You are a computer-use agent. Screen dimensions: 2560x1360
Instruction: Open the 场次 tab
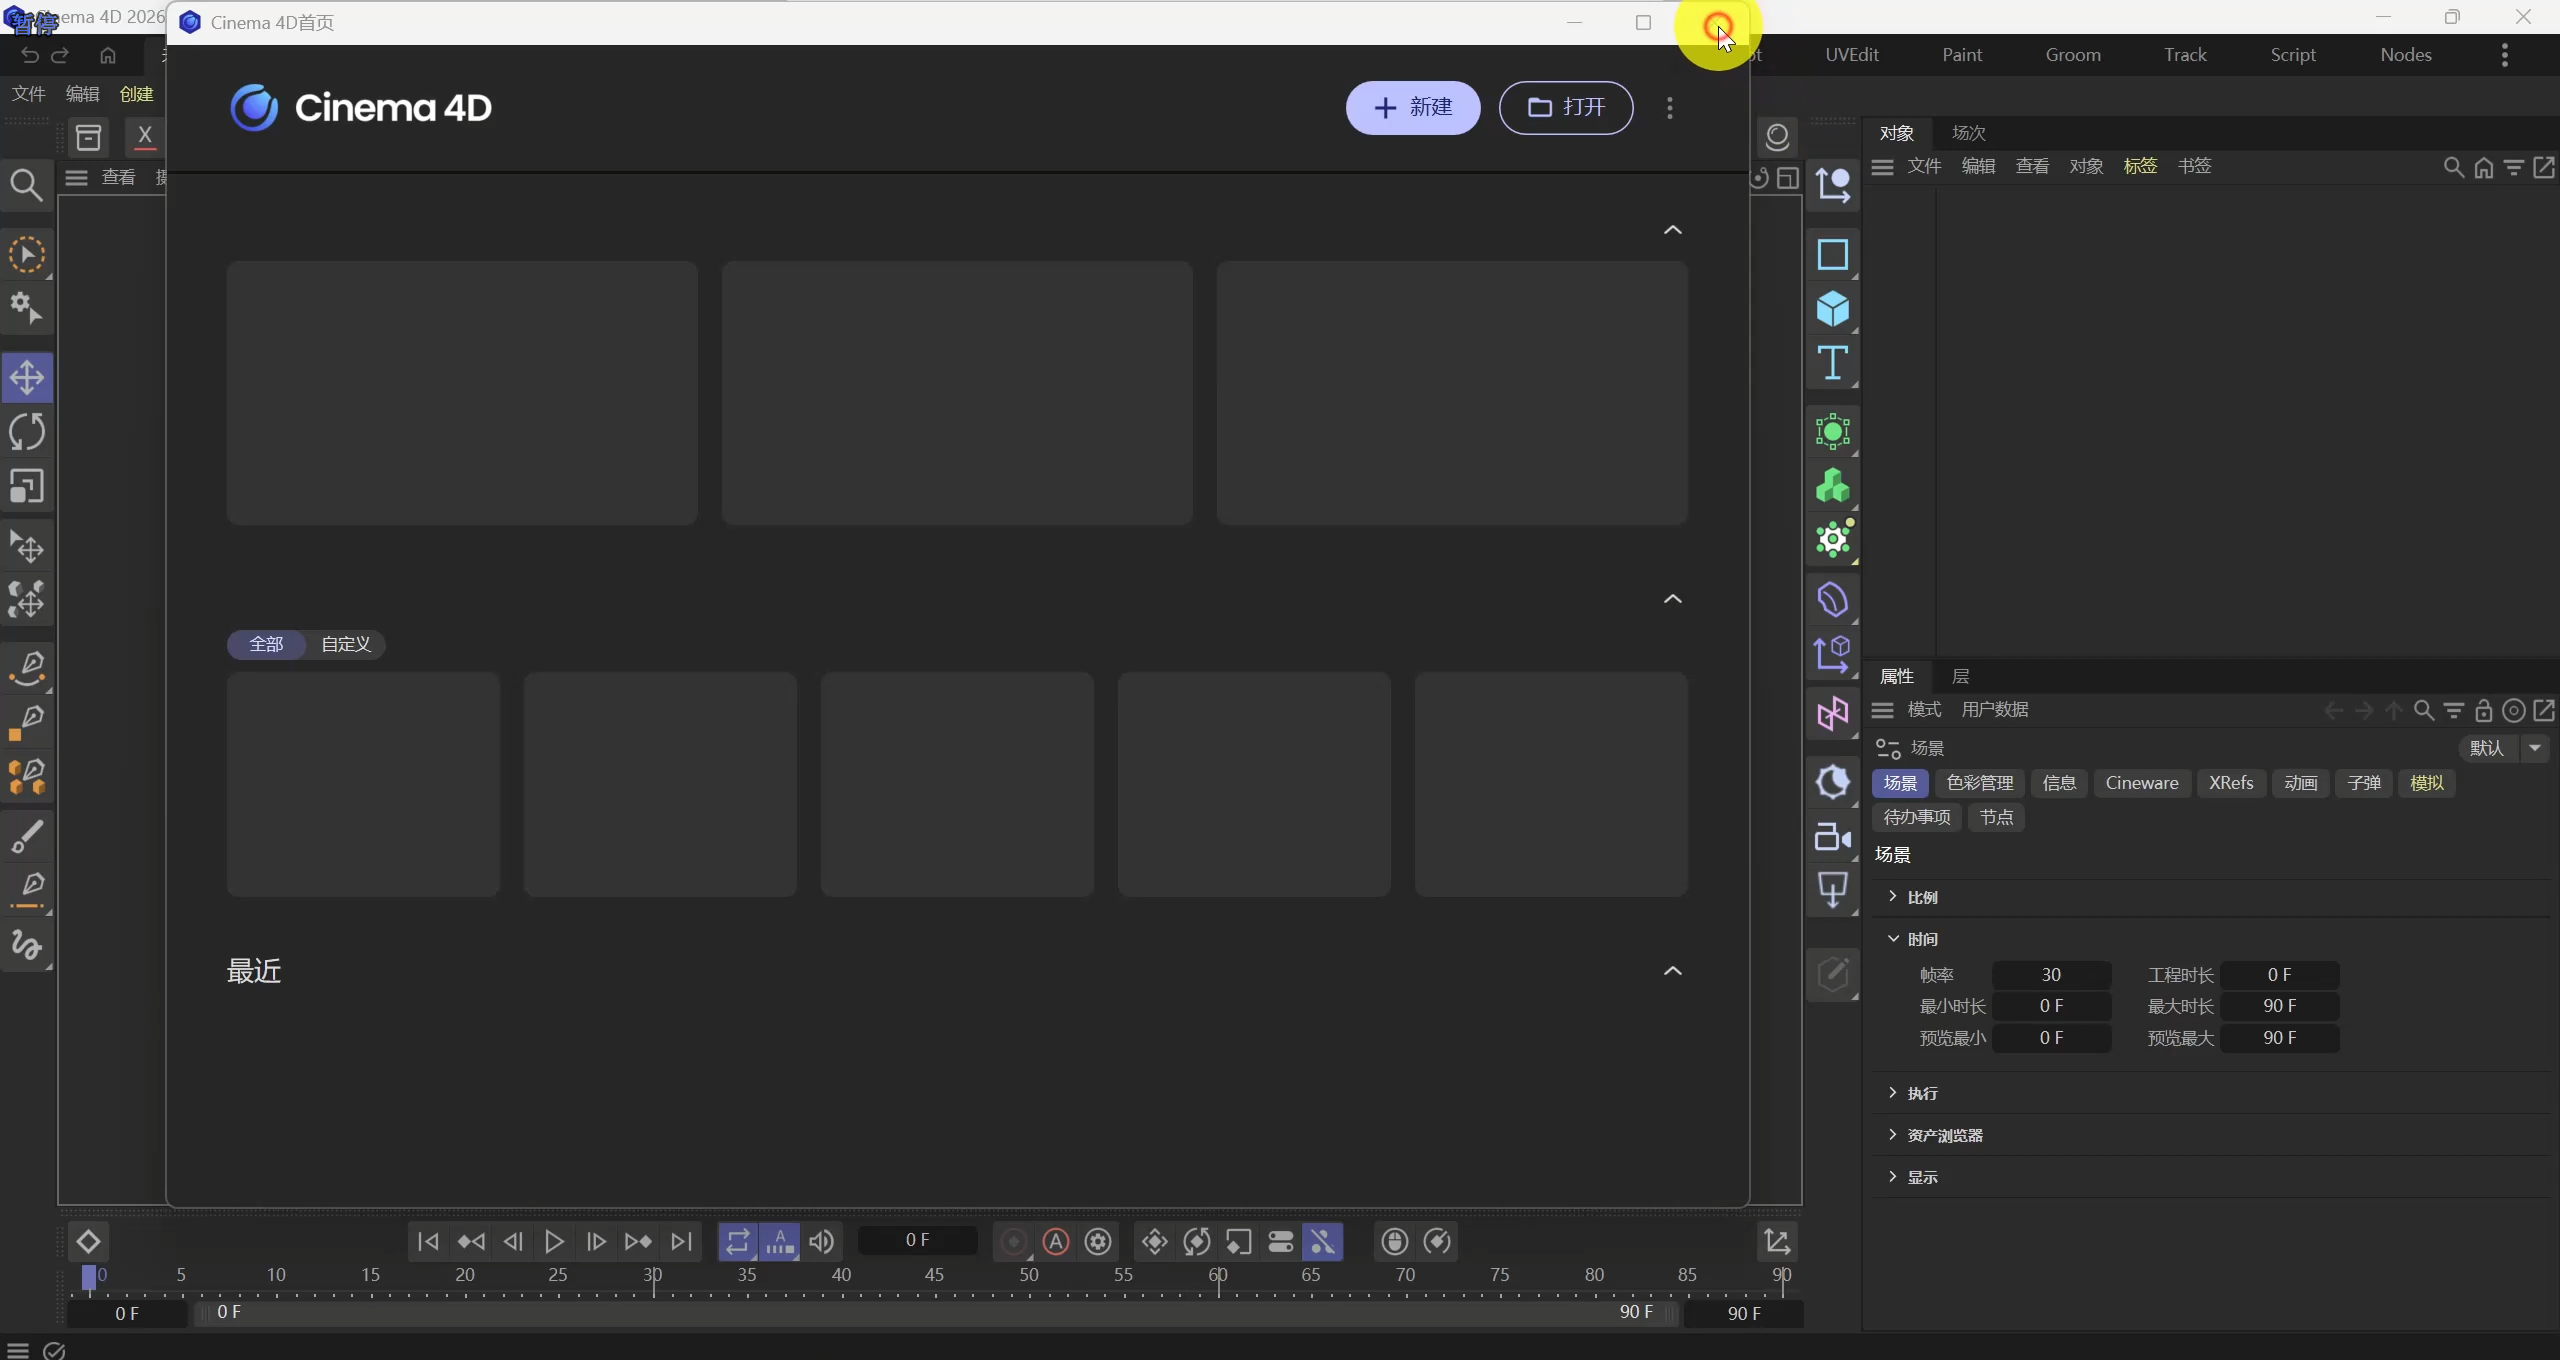coord(1969,133)
